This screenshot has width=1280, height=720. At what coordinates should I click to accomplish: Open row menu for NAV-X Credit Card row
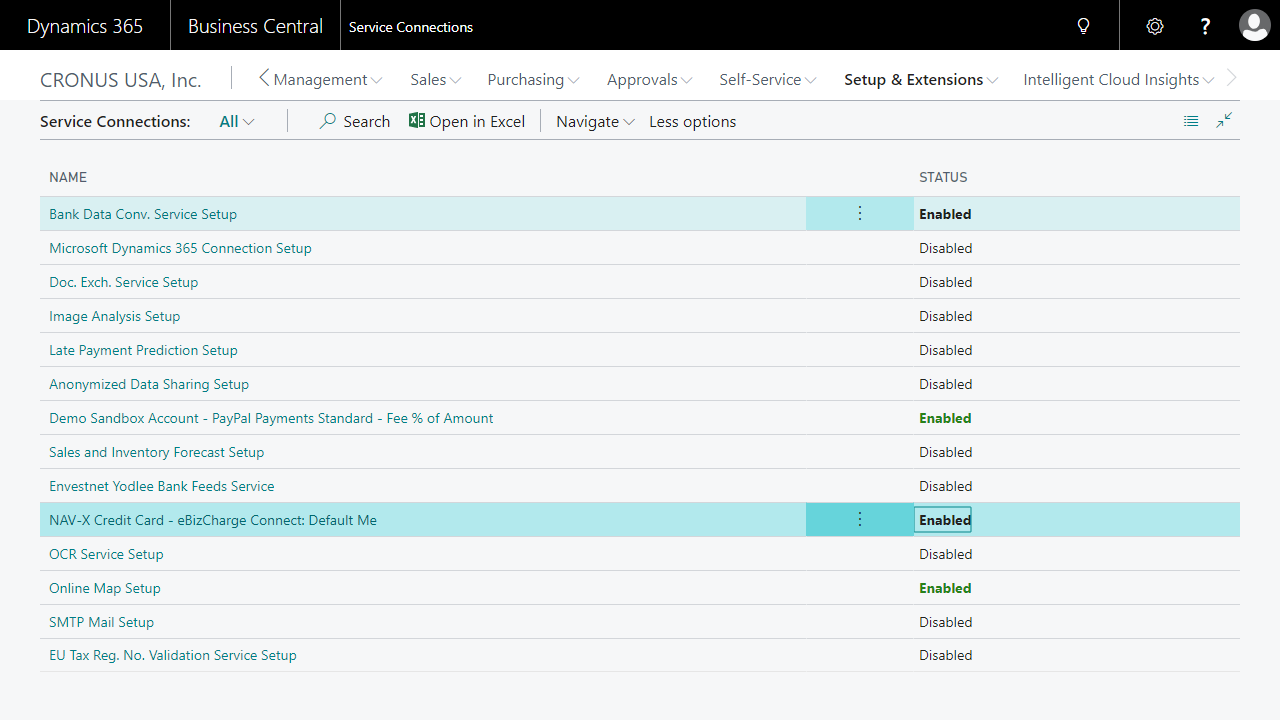point(860,519)
